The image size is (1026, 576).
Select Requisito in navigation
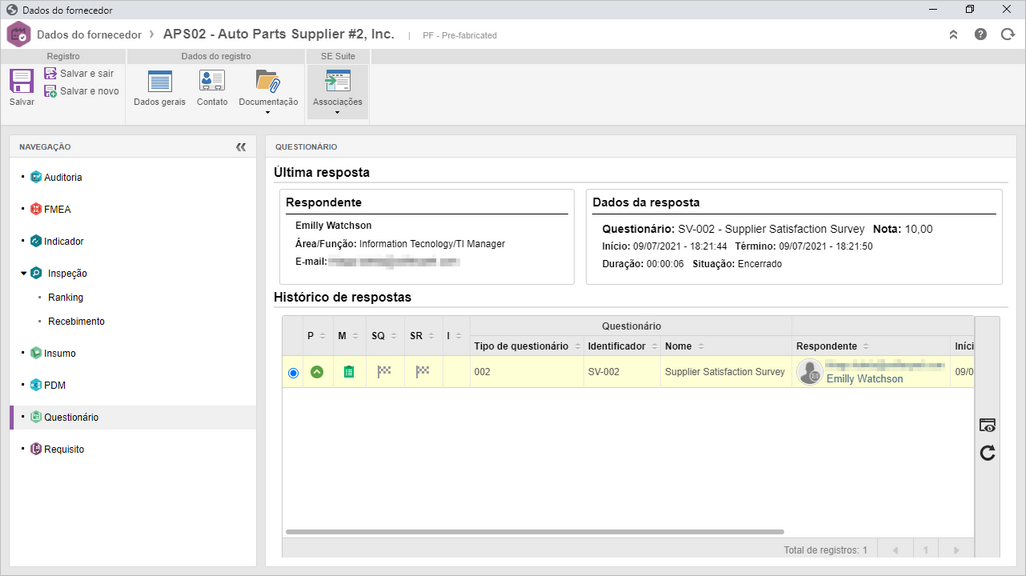(64, 450)
